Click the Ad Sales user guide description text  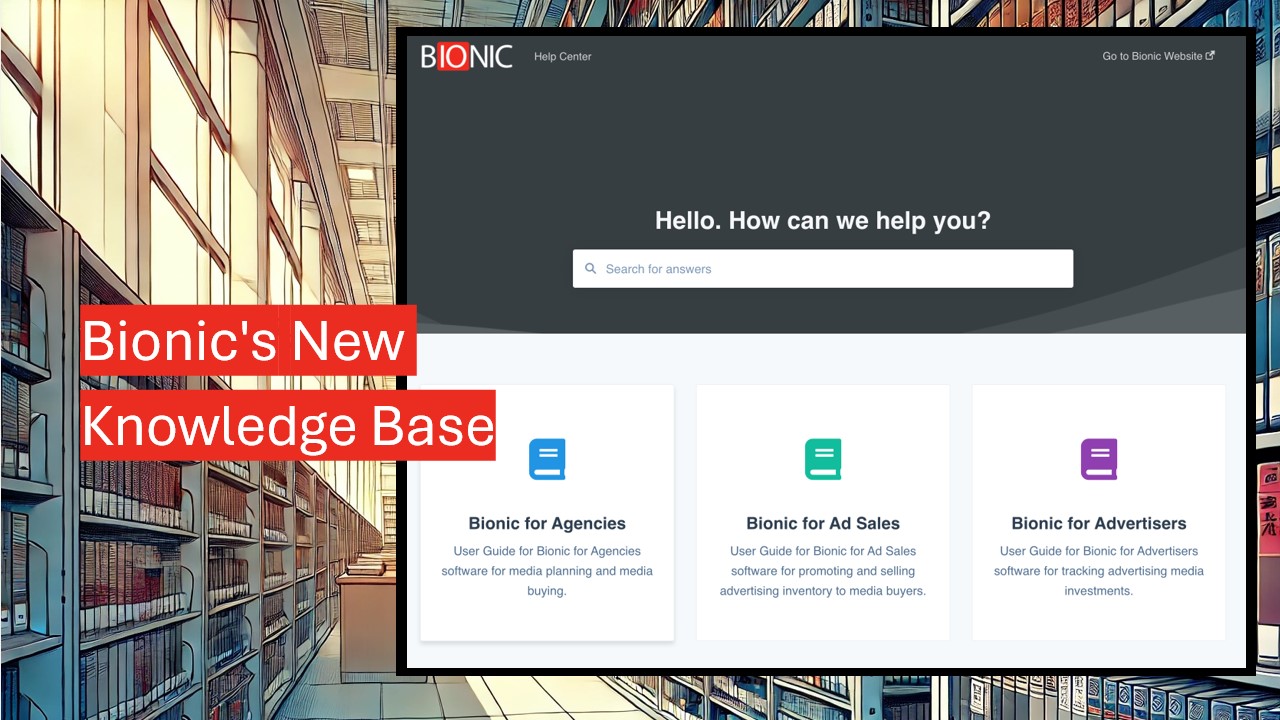(x=823, y=571)
